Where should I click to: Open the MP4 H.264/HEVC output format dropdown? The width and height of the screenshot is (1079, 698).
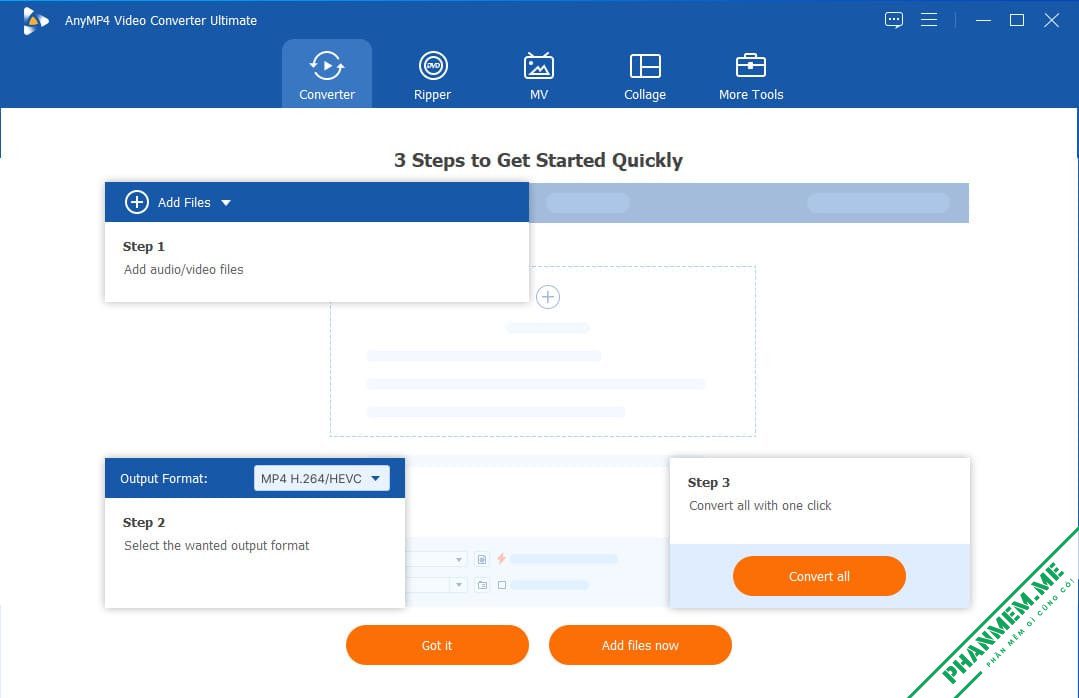point(321,478)
